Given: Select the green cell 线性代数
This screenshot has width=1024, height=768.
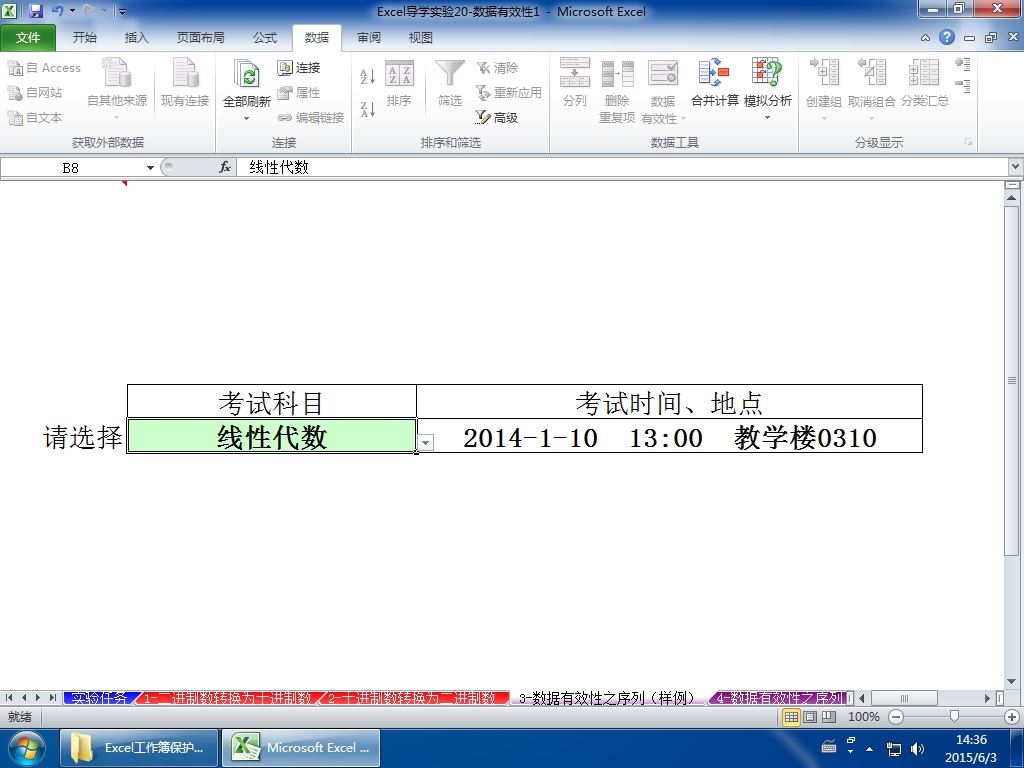Looking at the screenshot, I should point(272,436).
